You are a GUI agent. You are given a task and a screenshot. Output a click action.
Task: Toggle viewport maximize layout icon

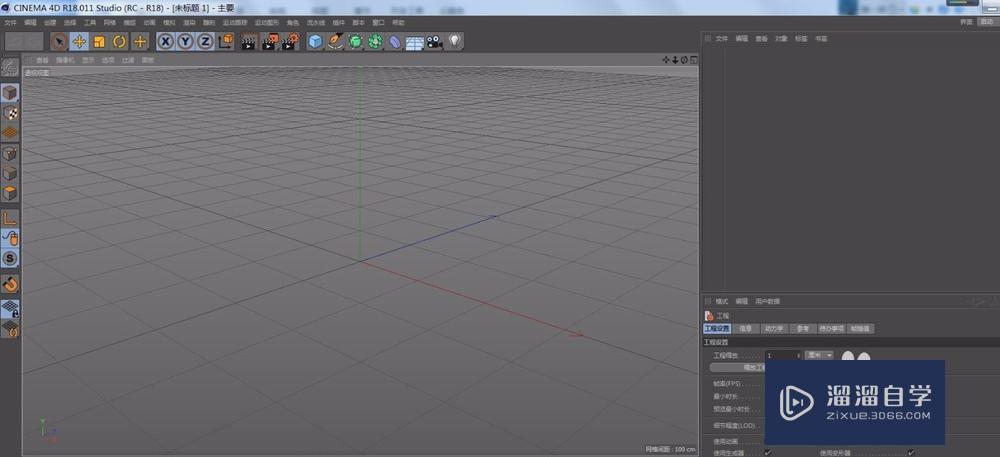coord(693,60)
